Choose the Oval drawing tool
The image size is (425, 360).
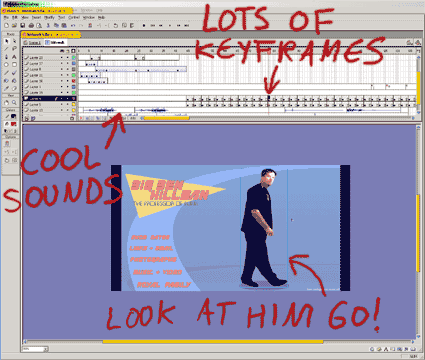(x=7, y=65)
